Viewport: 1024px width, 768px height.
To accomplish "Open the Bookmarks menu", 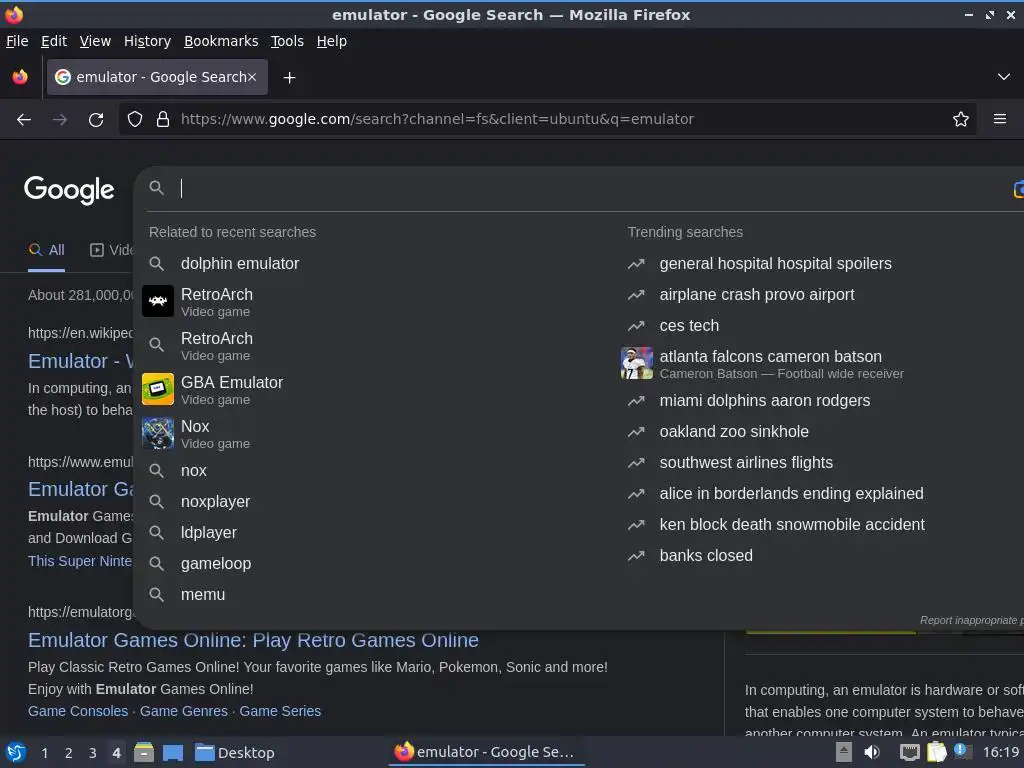I will pyautogui.click(x=221, y=41).
